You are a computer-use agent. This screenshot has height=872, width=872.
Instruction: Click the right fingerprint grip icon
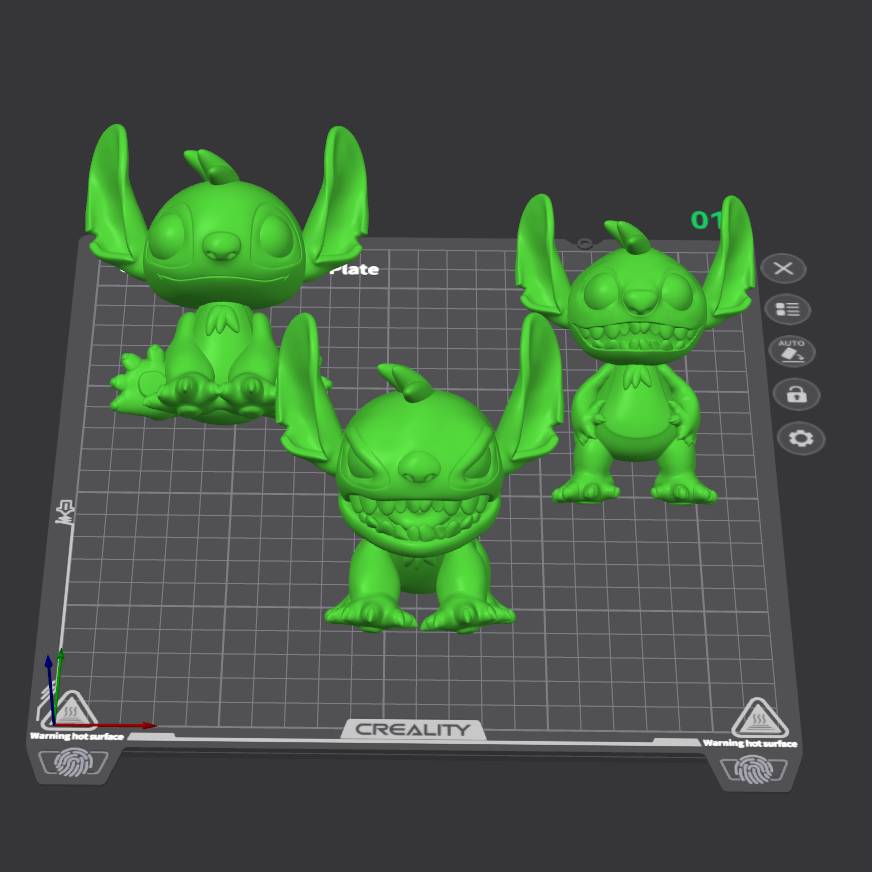click(x=752, y=769)
